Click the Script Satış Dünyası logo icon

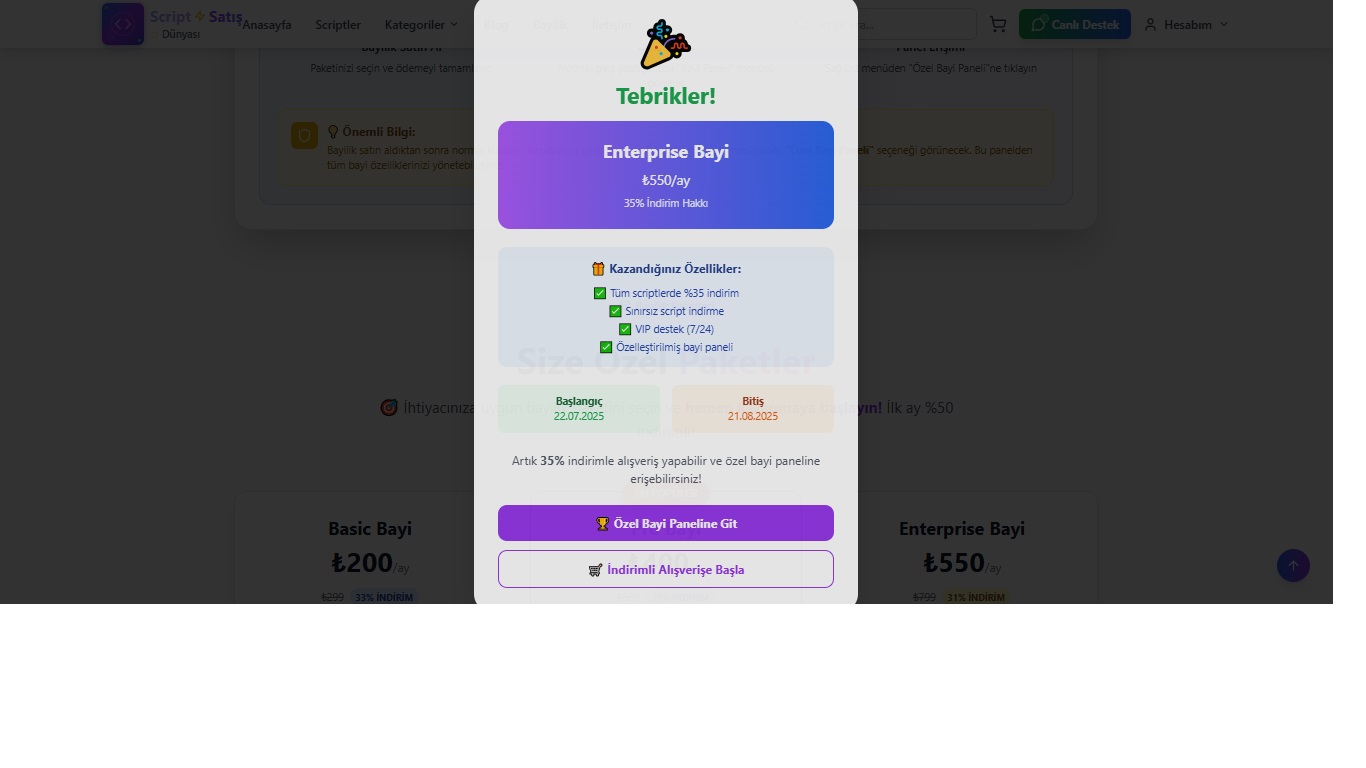click(123, 24)
